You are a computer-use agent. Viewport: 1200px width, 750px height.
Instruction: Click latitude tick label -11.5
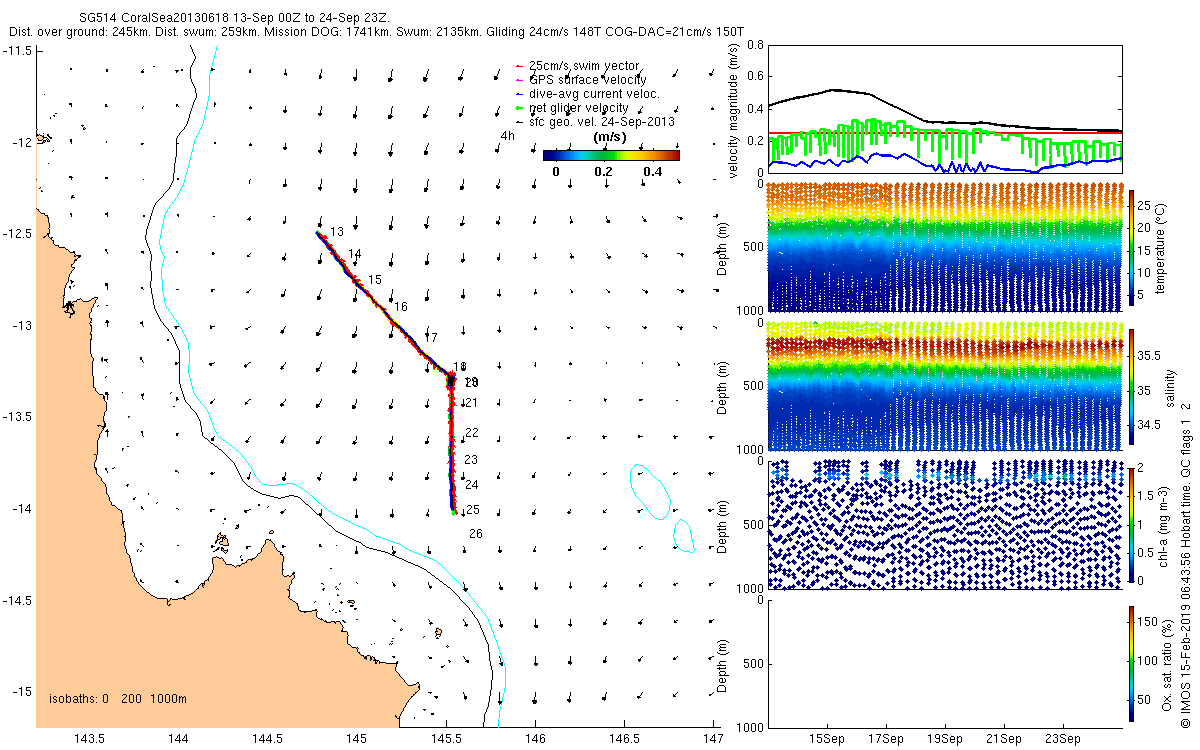coord(18,50)
